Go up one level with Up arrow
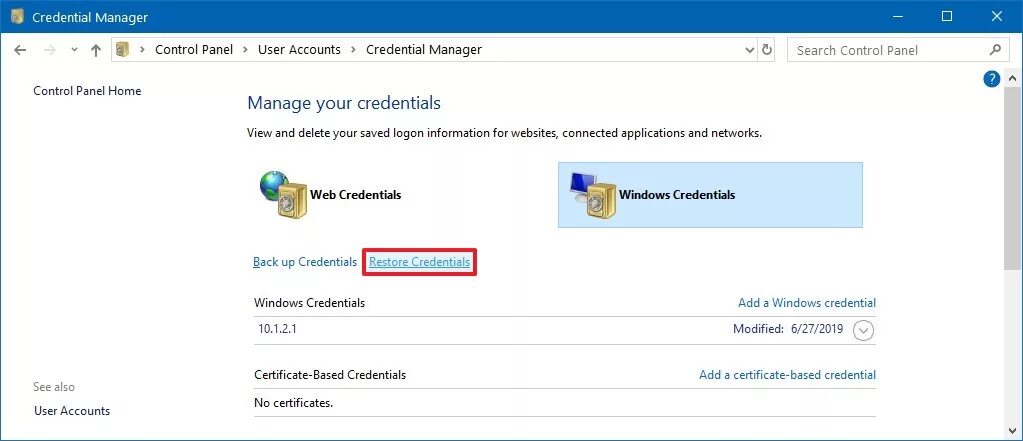 [96, 50]
